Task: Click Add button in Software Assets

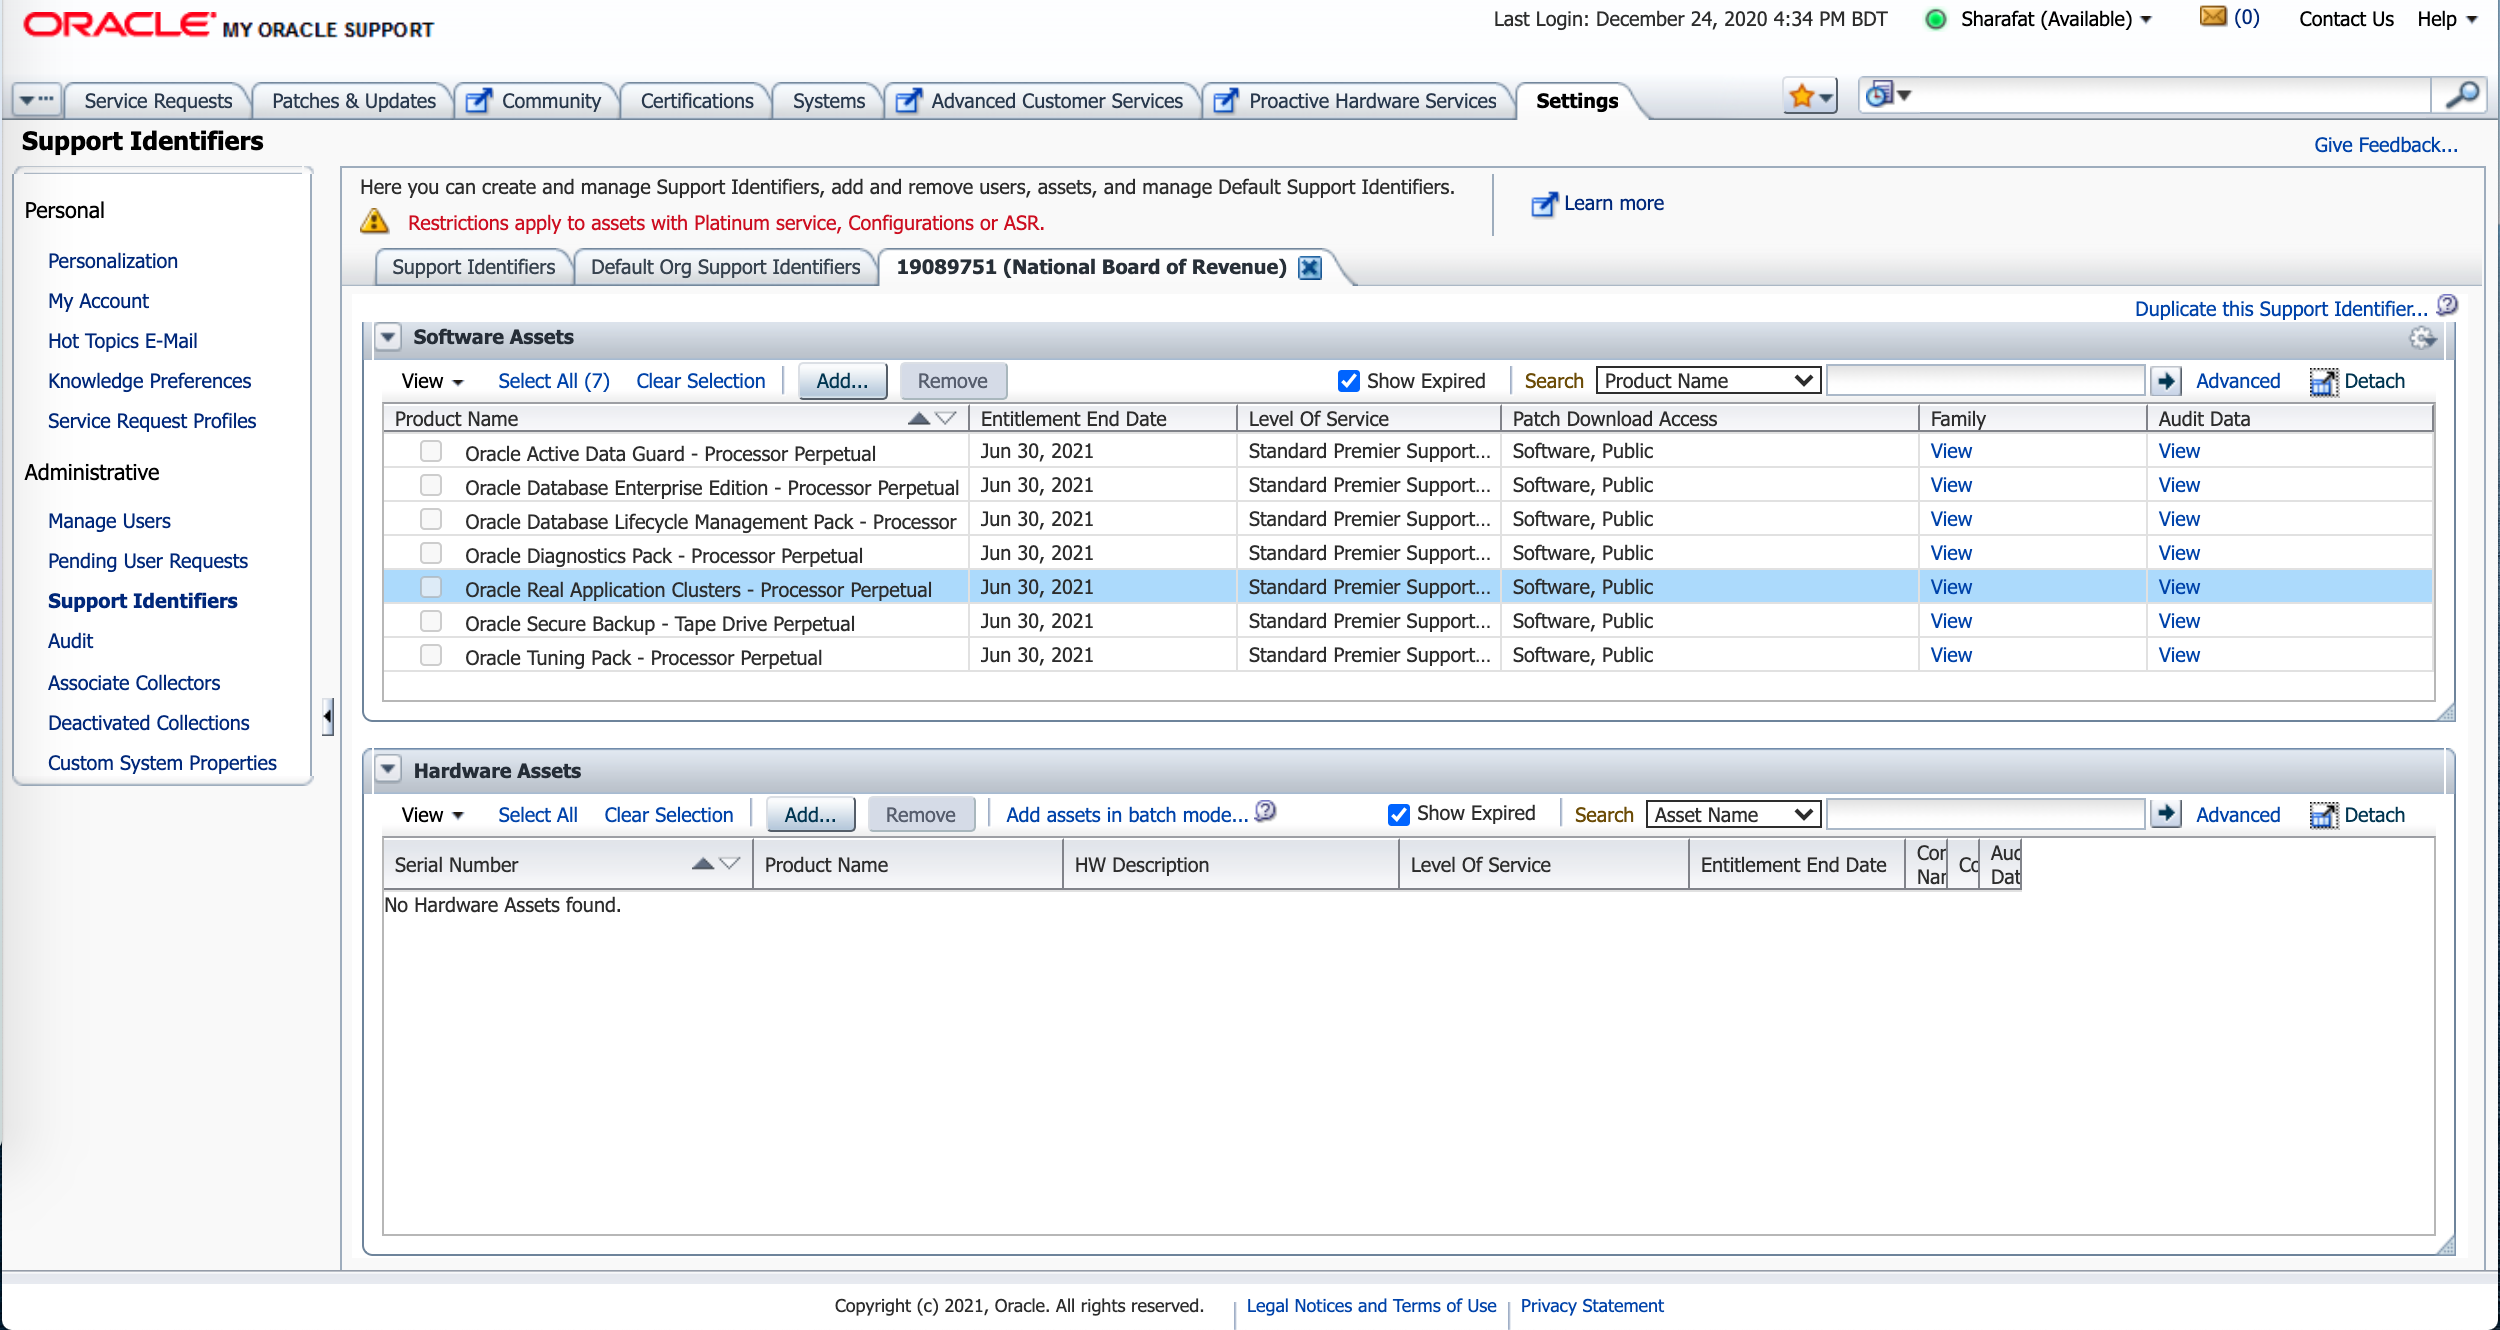Action: click(x=842, y=381)
